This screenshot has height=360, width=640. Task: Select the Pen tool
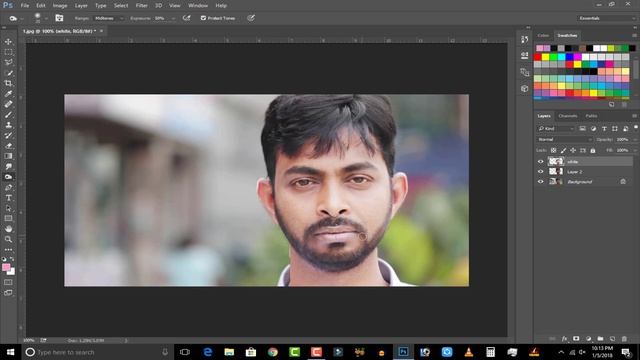tap(8, 187)
